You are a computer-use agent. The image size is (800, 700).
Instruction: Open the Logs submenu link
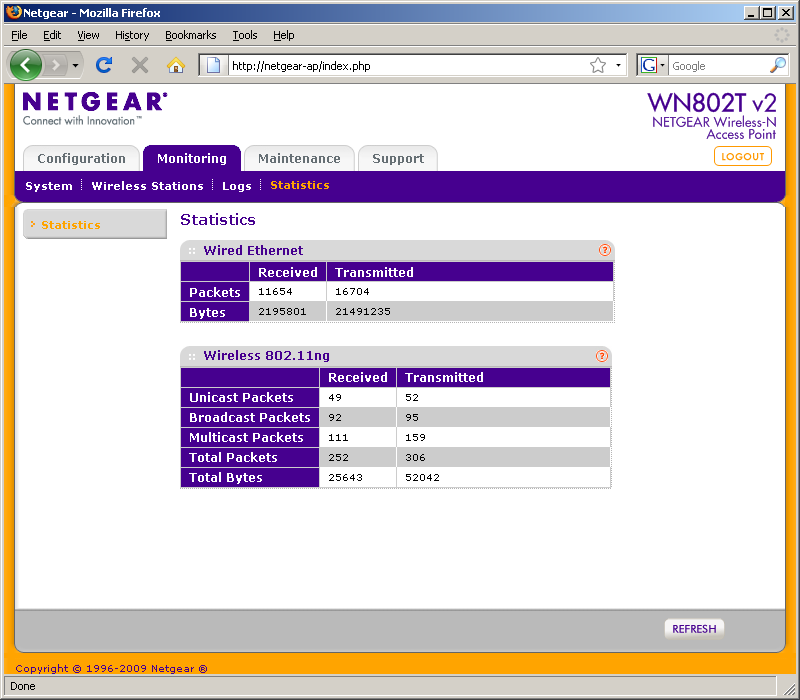[x=237, y=186]
